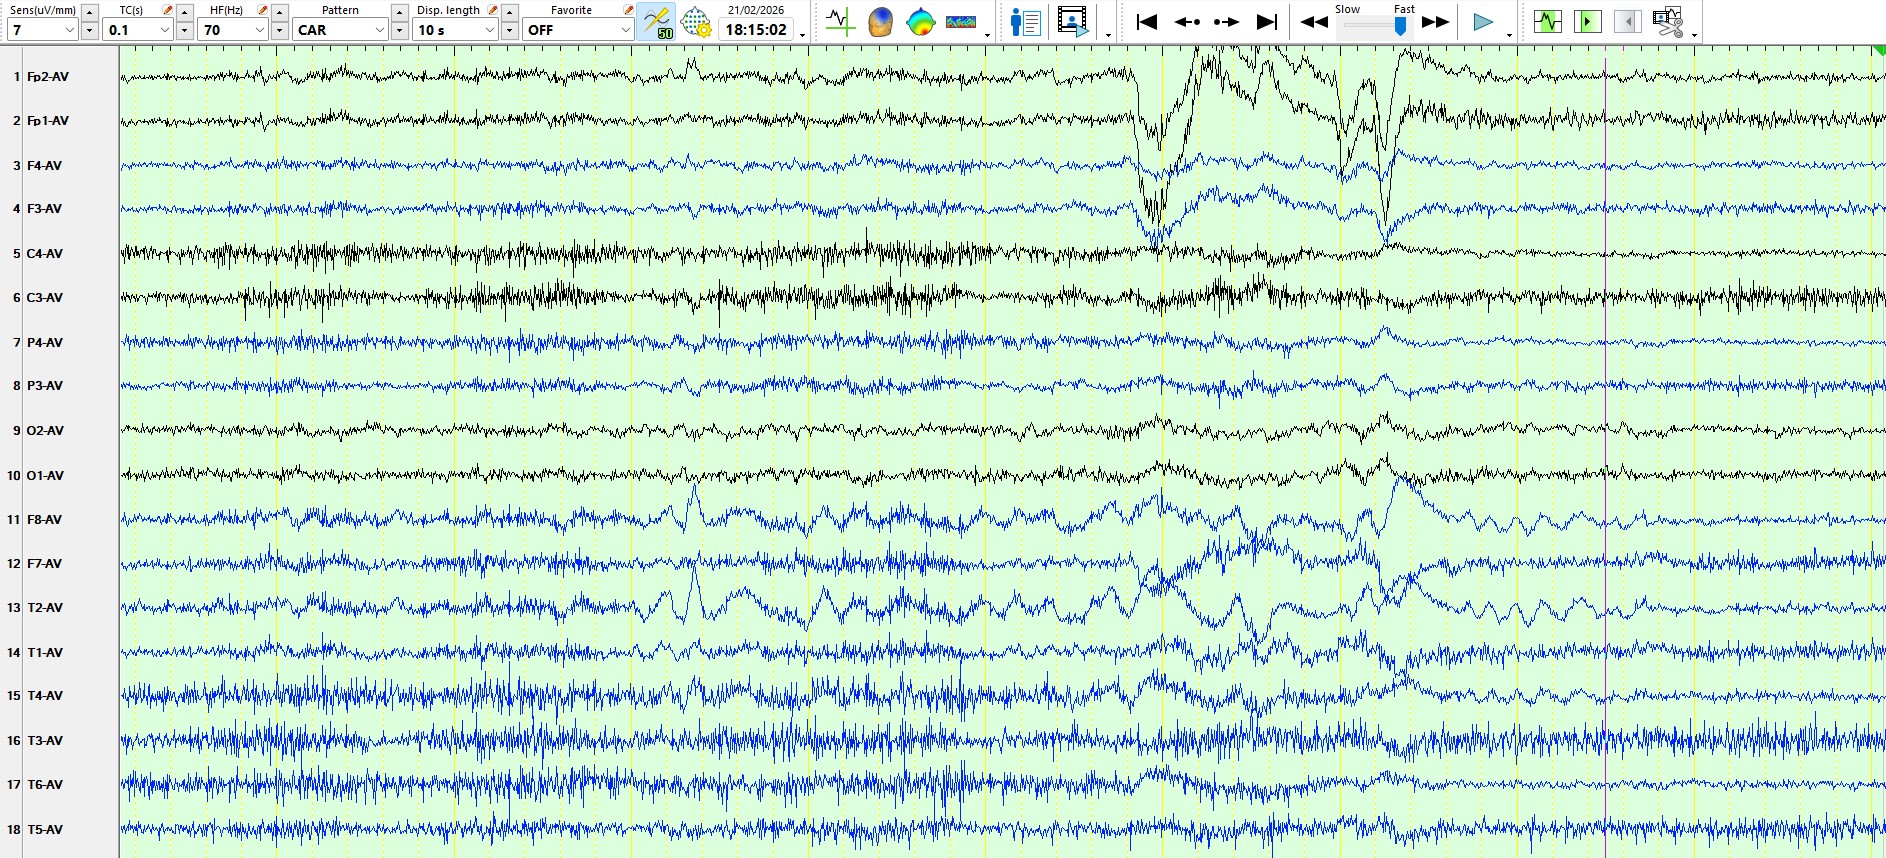Toggle the 50 Hz notch filter
1886x858 pixels.
point(656,22)
